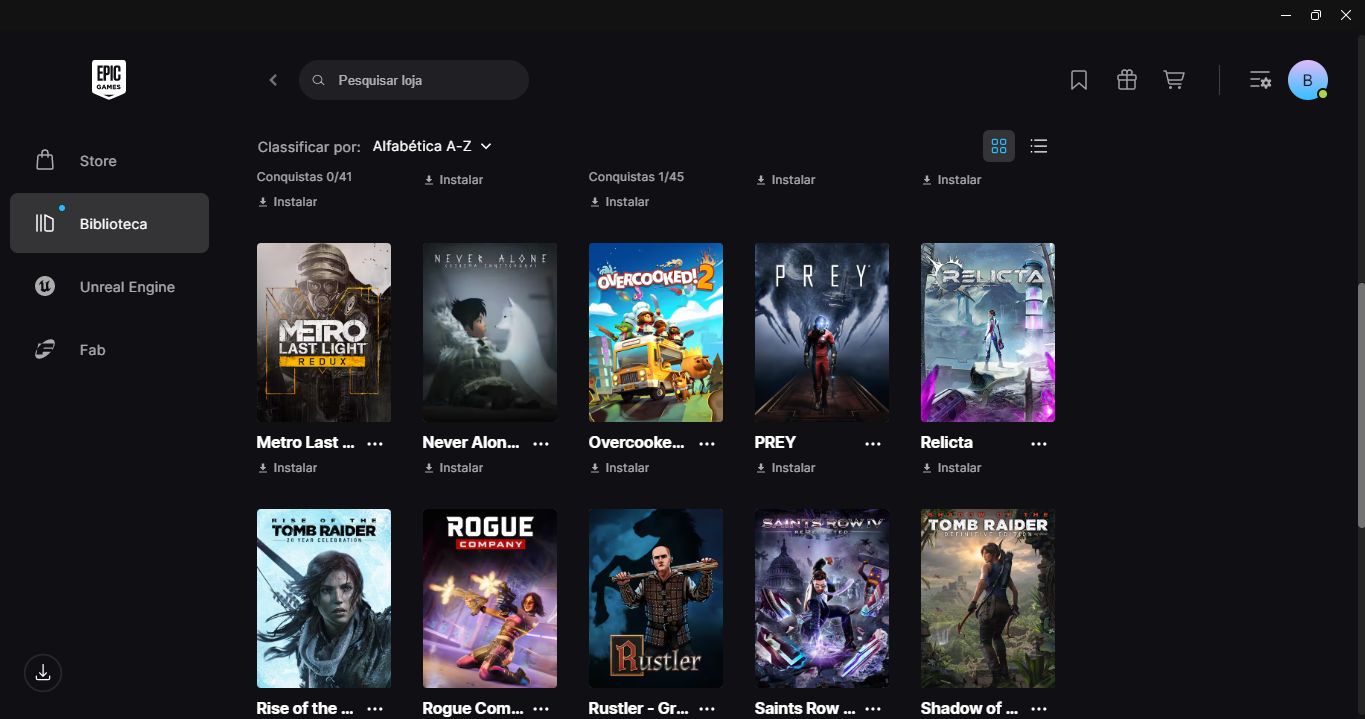Open the profile avatar B

pyautogui.click(x=1308, y=80)
